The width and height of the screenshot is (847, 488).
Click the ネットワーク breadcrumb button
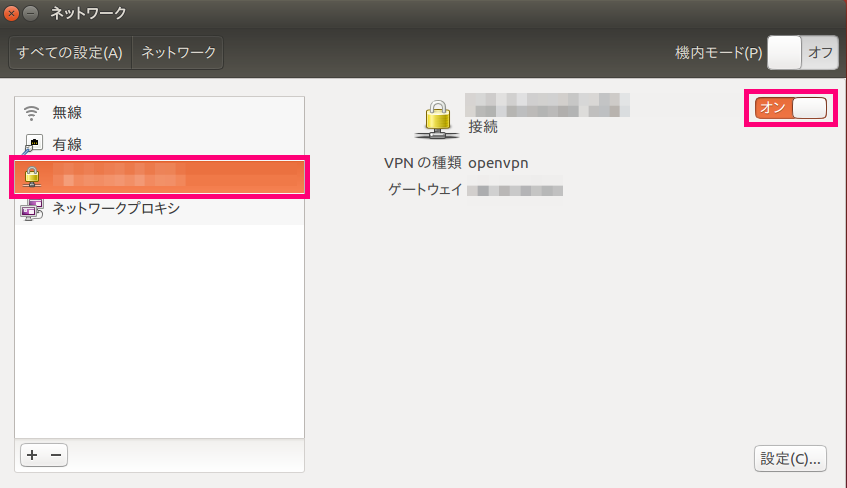tap(178, 52)
